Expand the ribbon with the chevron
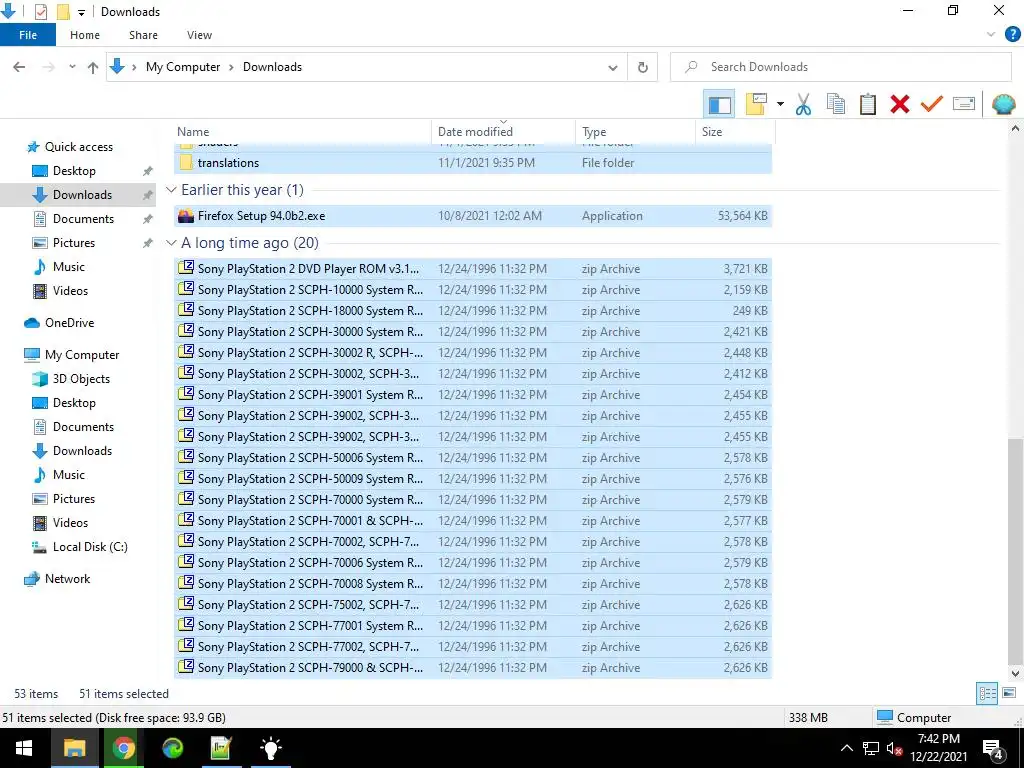This screenshot has width=1024, height=768. tap(991, 35)
